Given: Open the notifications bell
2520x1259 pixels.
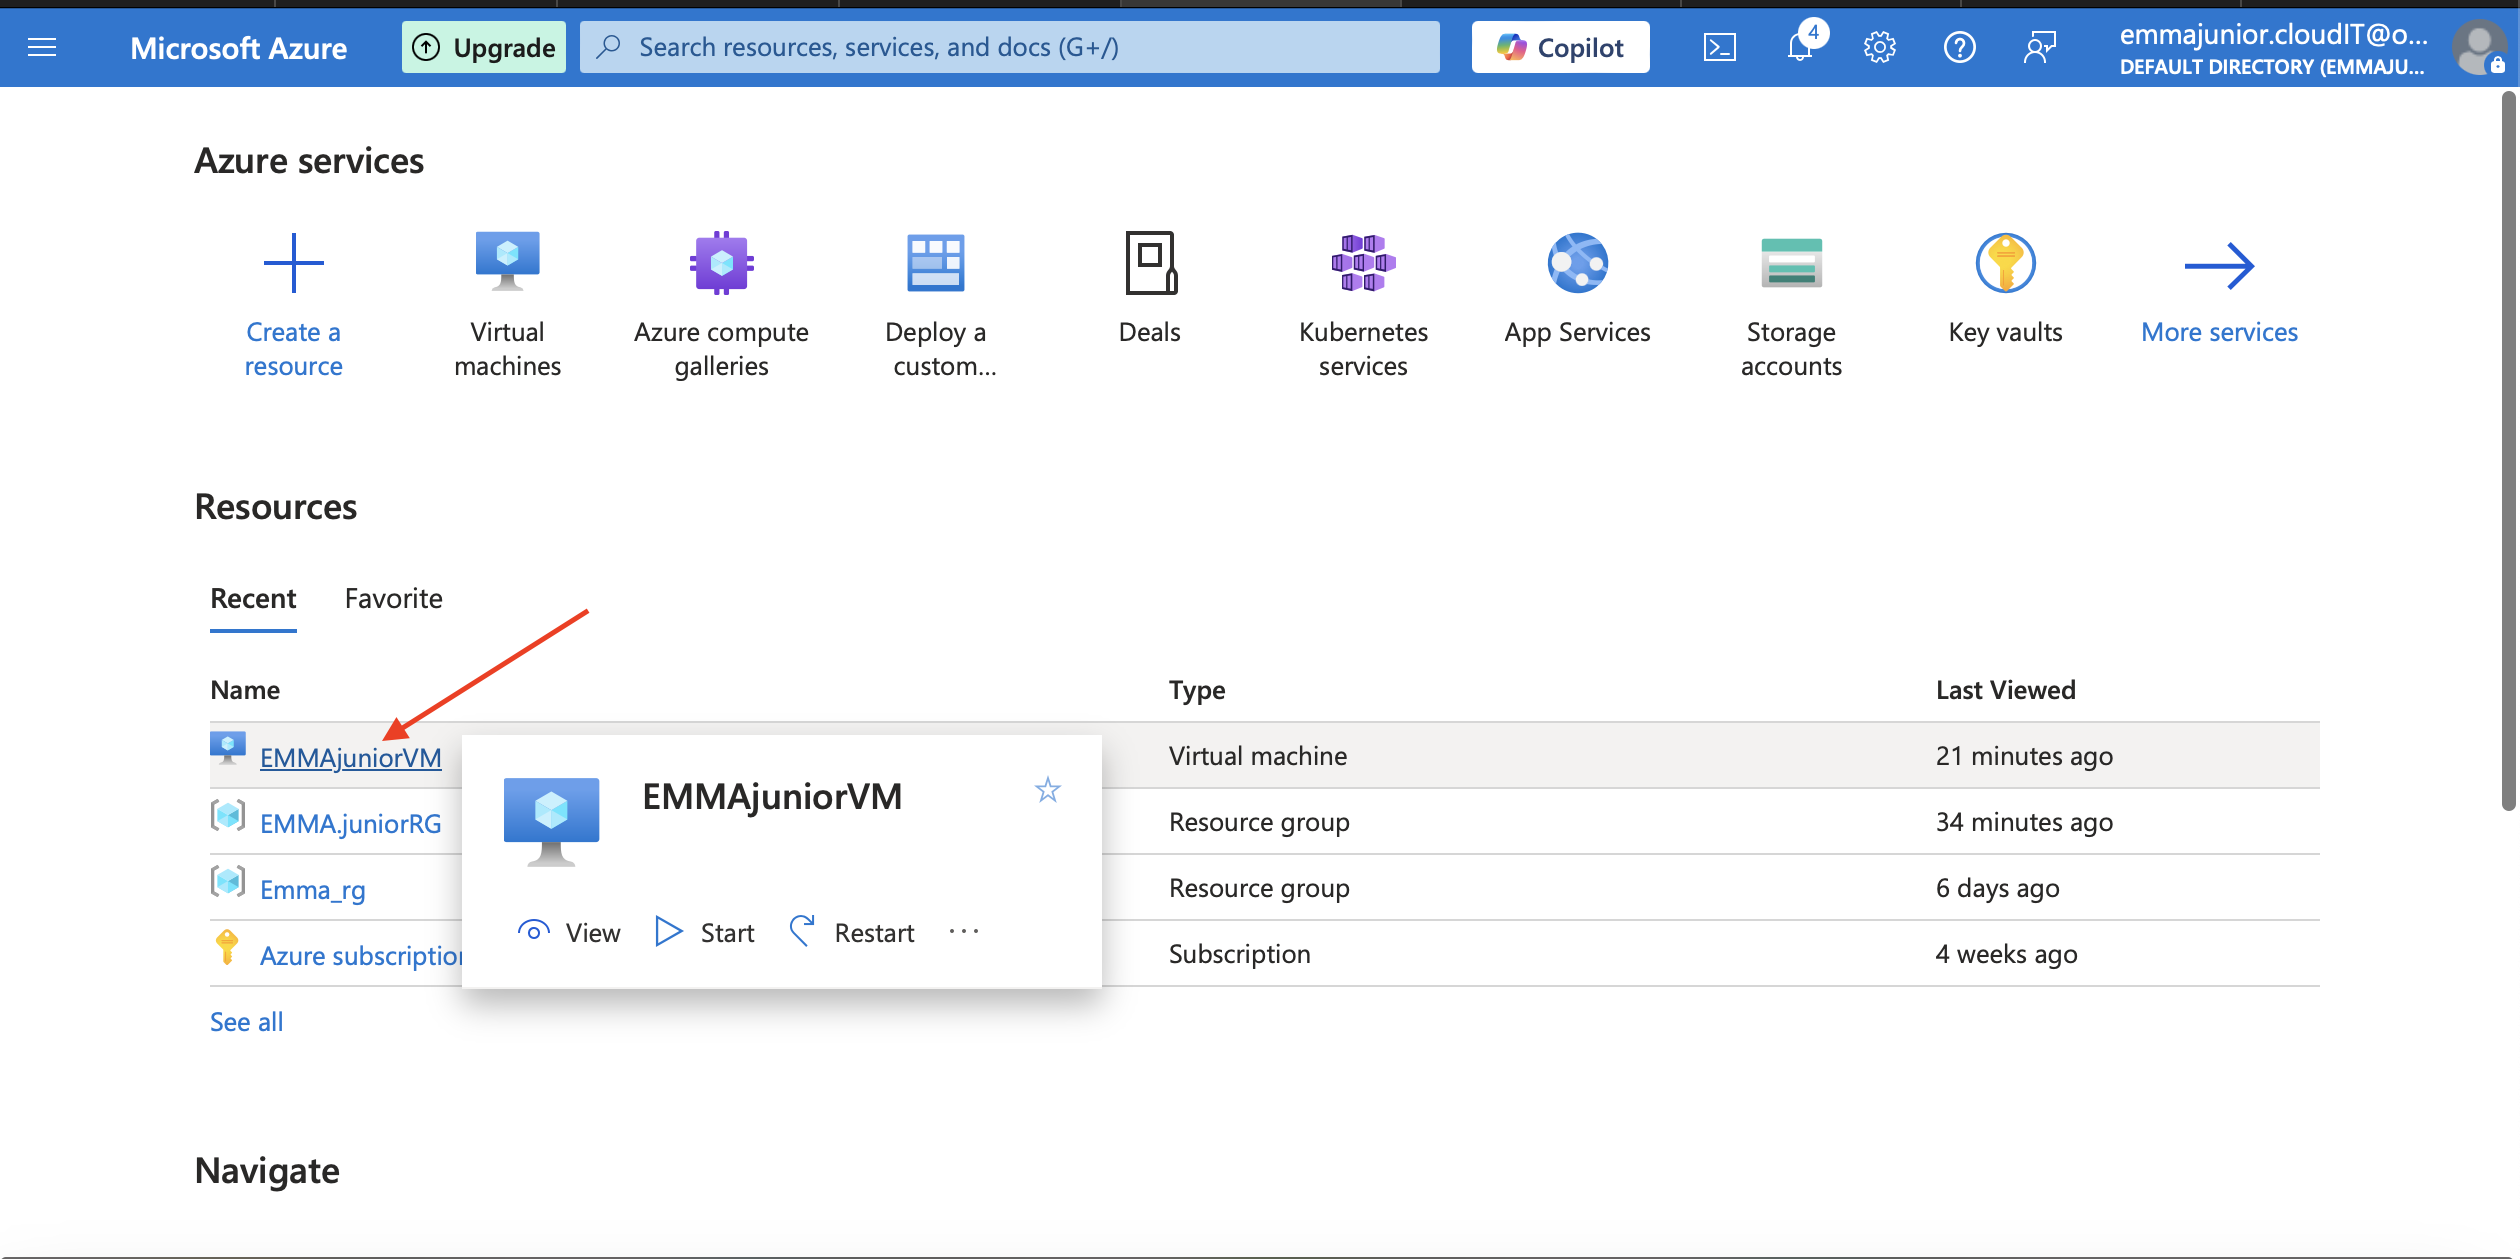Looking at the screenshot, I should (1801, 47).
